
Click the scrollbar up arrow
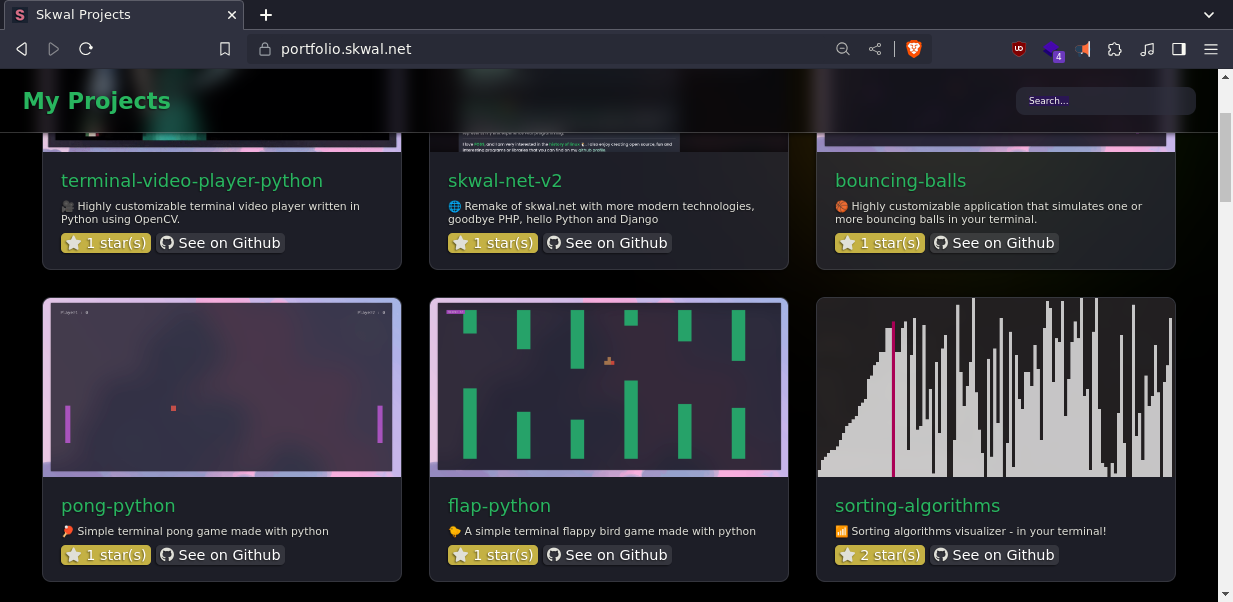(1225, 76)
